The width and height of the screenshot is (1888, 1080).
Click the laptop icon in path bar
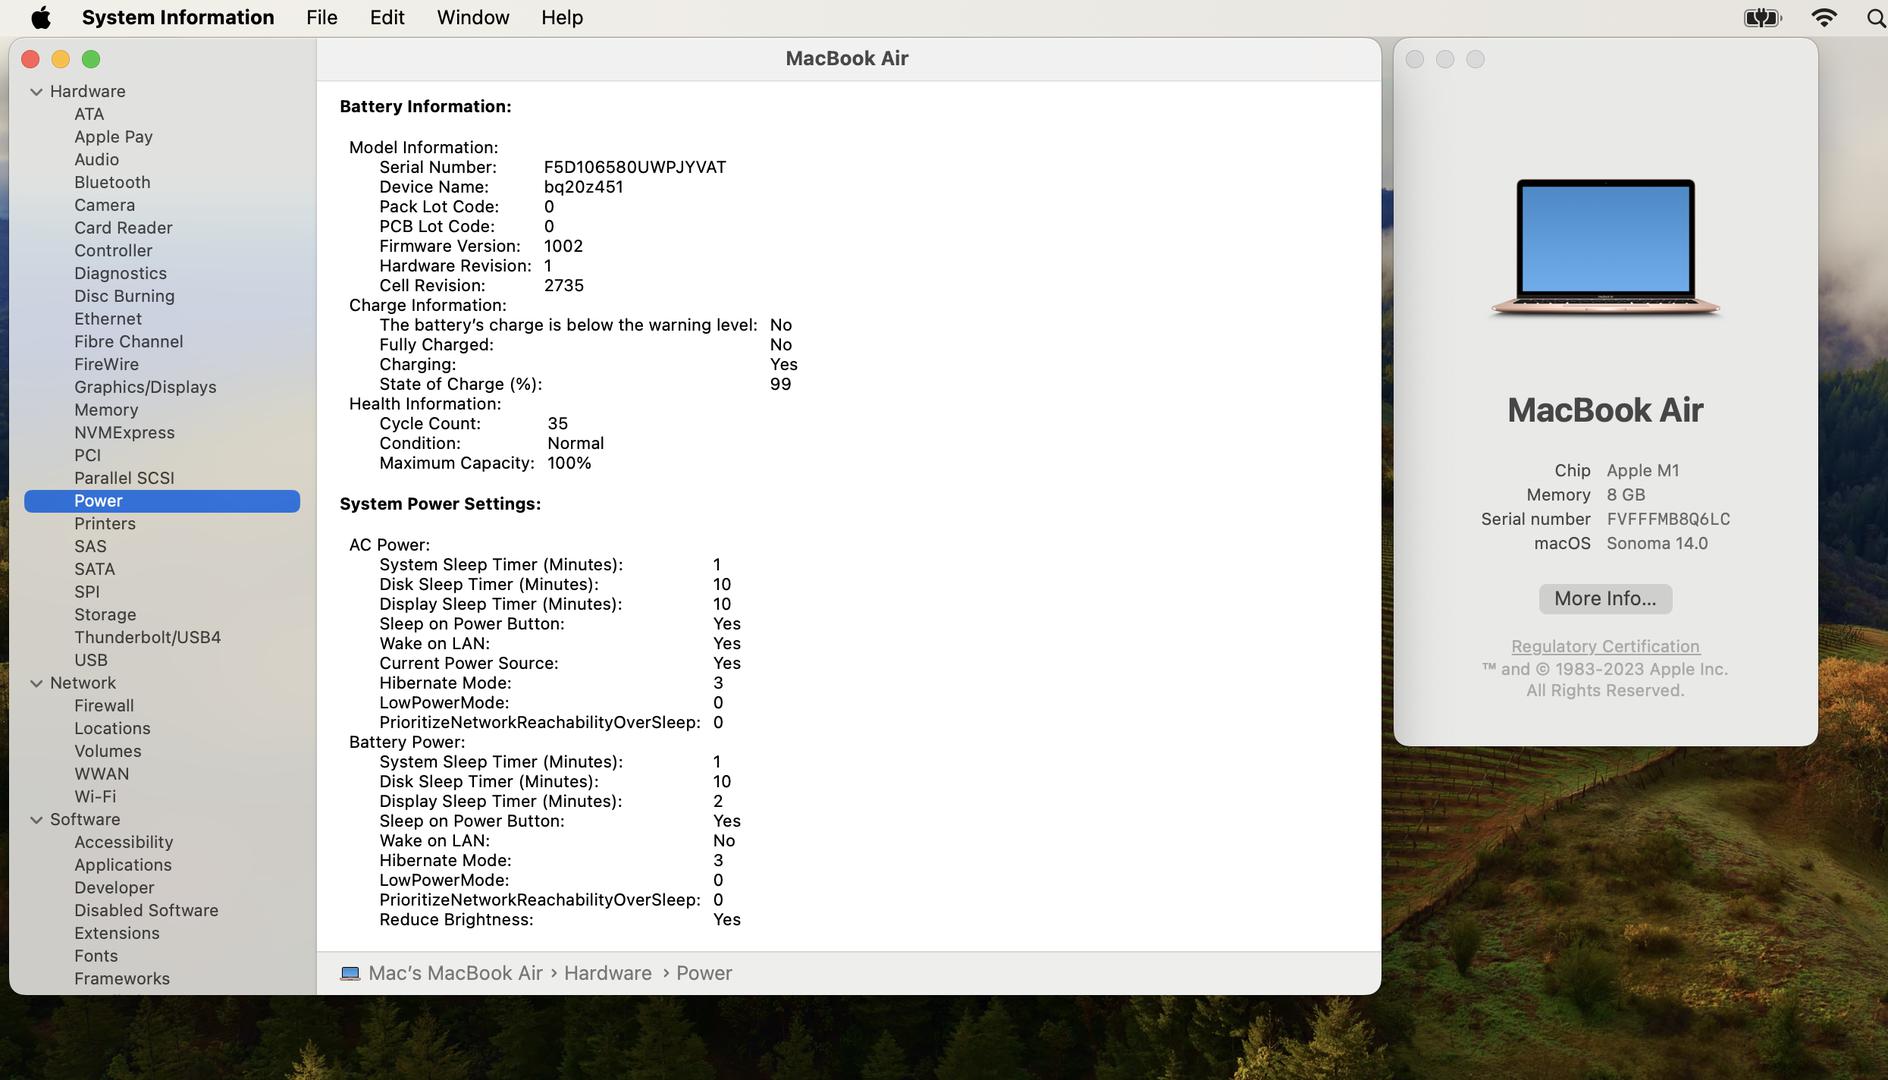[x=350, y=973]
